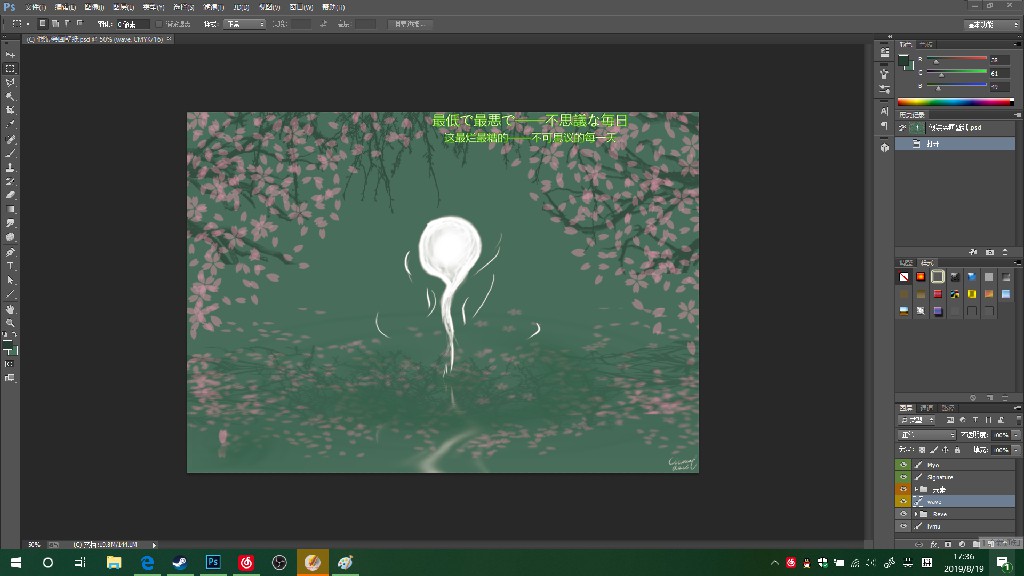Open the File menu
This screenshot has height=576, width=1024.
pyautogui.click(x=34, y=7)
